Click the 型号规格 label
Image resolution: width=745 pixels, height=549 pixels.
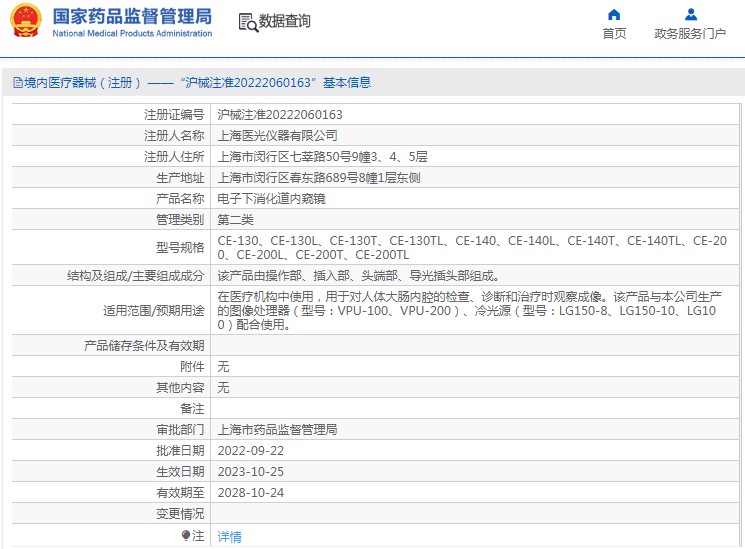(180, 248)
